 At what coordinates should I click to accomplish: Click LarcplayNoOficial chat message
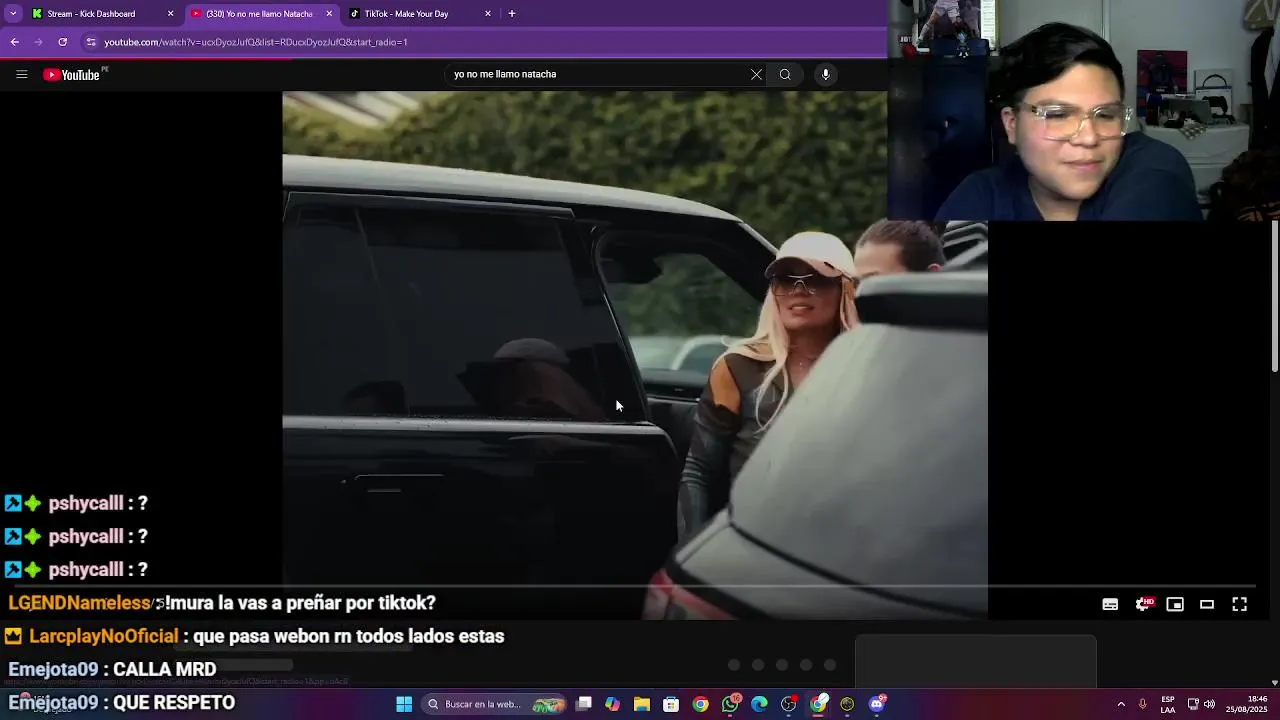click(x=254, y=636)
